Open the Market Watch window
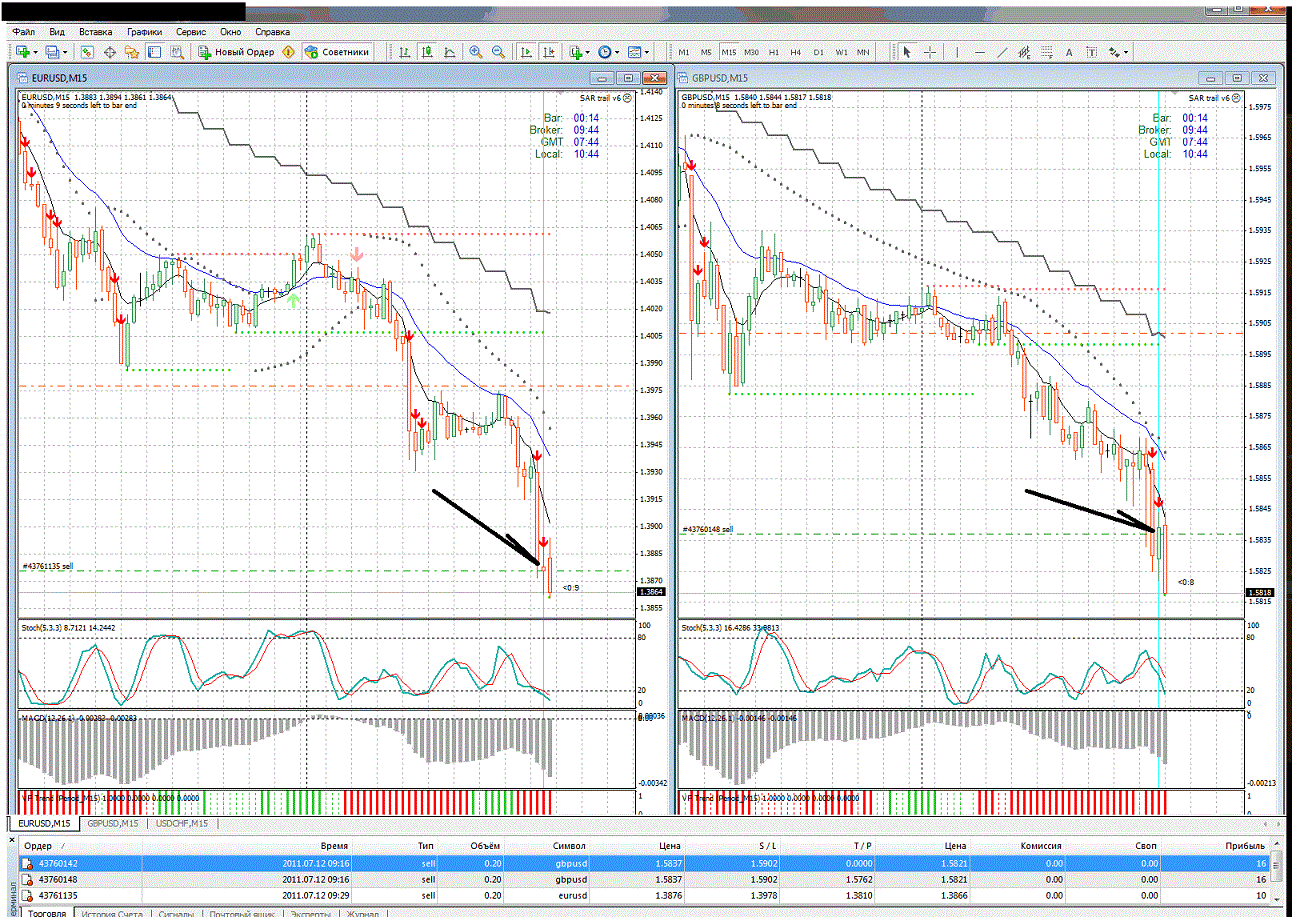This screenshot has width=1292, height=917. 87,52
